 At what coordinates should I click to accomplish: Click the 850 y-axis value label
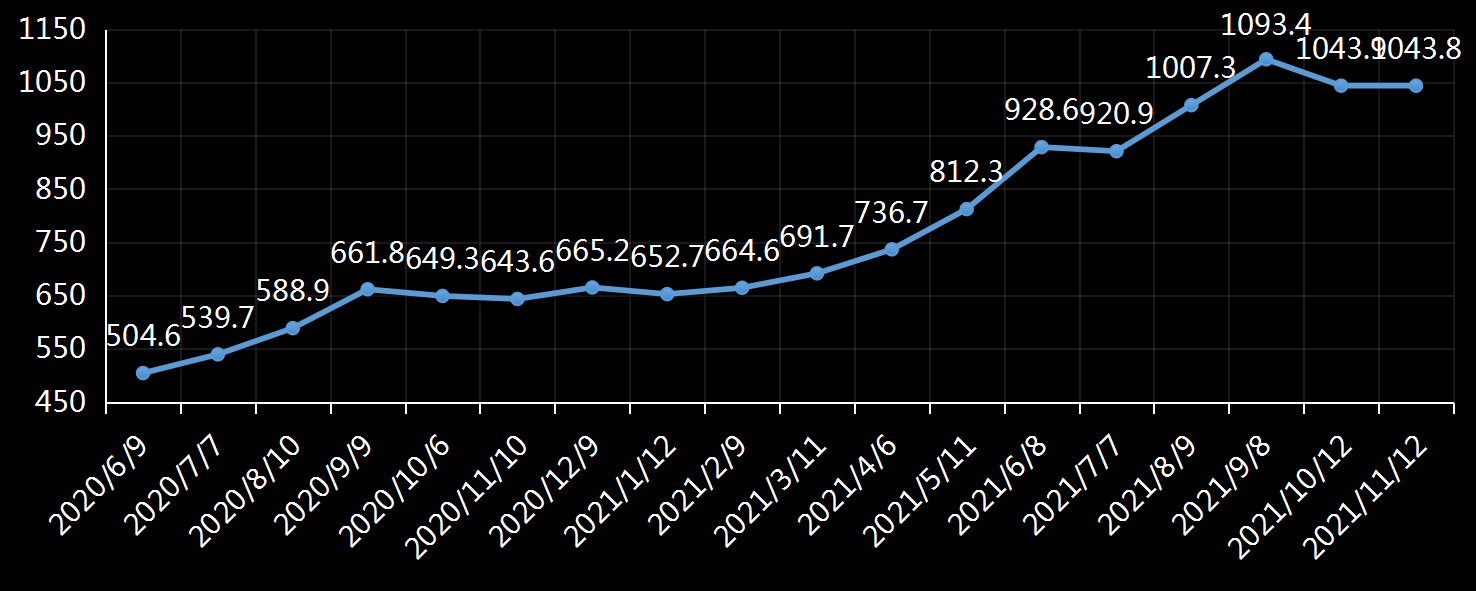point(58,189)
